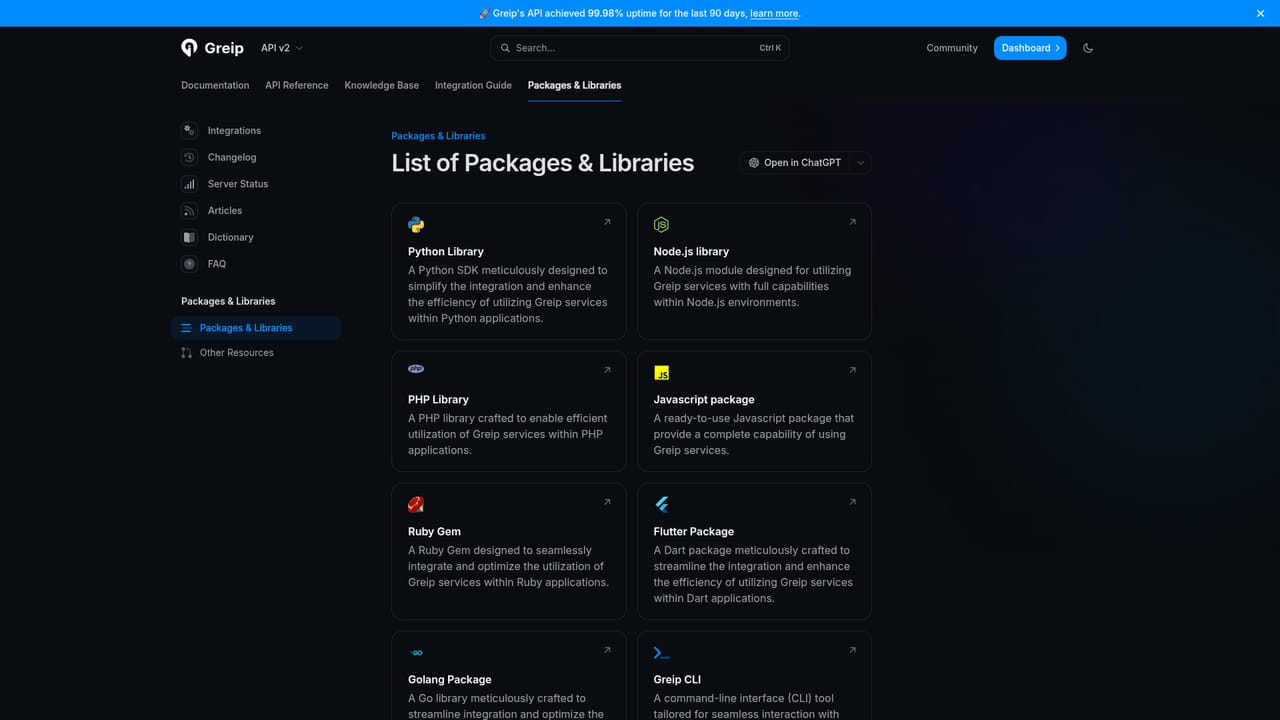Click the Server Status bars icon

[x=189, y=184]
